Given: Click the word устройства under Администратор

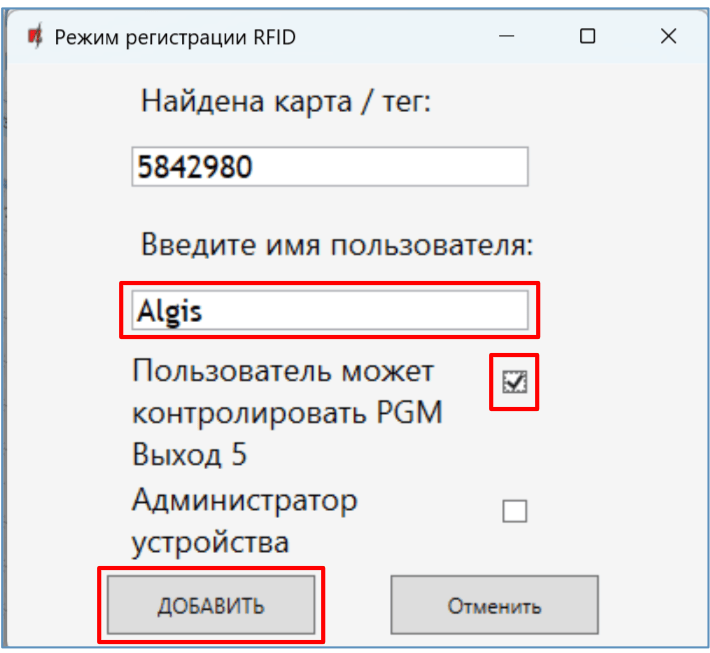Looking at the screenshot, I should click(x=210, y=543).
